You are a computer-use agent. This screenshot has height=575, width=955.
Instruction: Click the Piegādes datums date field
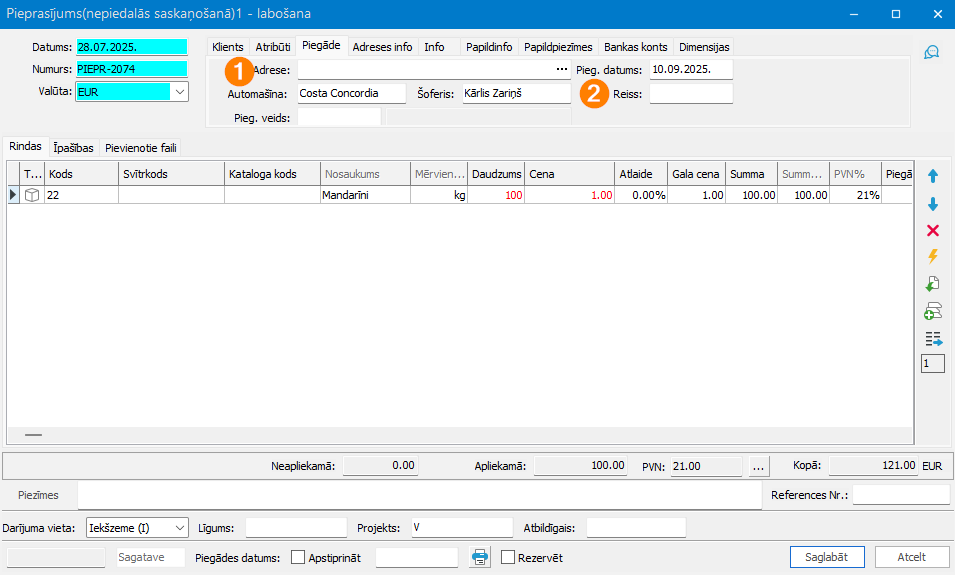pos(417,557)
